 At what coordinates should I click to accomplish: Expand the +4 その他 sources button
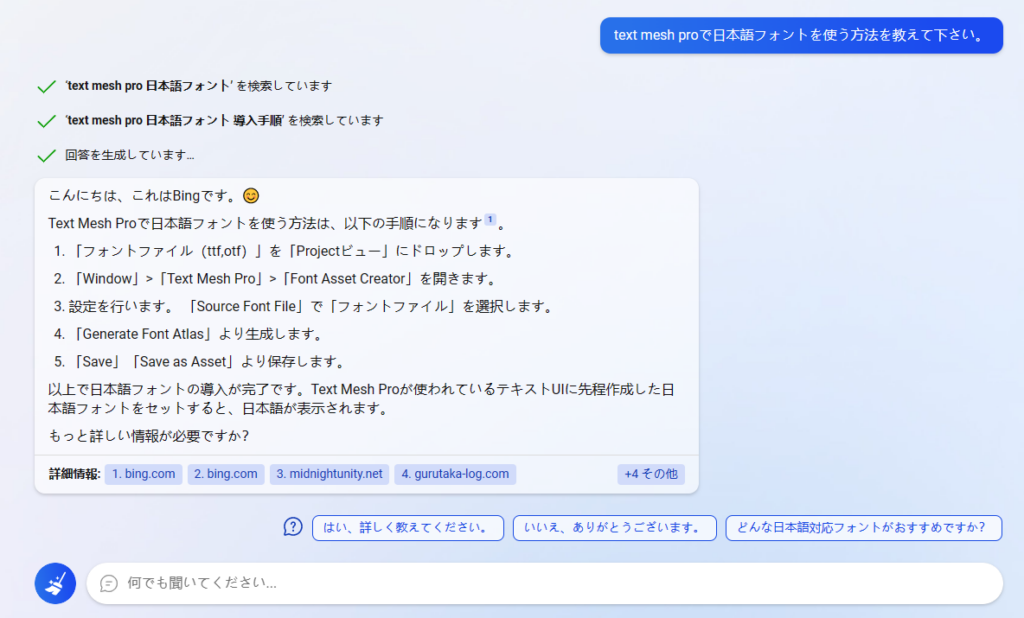tap(651, 474)
